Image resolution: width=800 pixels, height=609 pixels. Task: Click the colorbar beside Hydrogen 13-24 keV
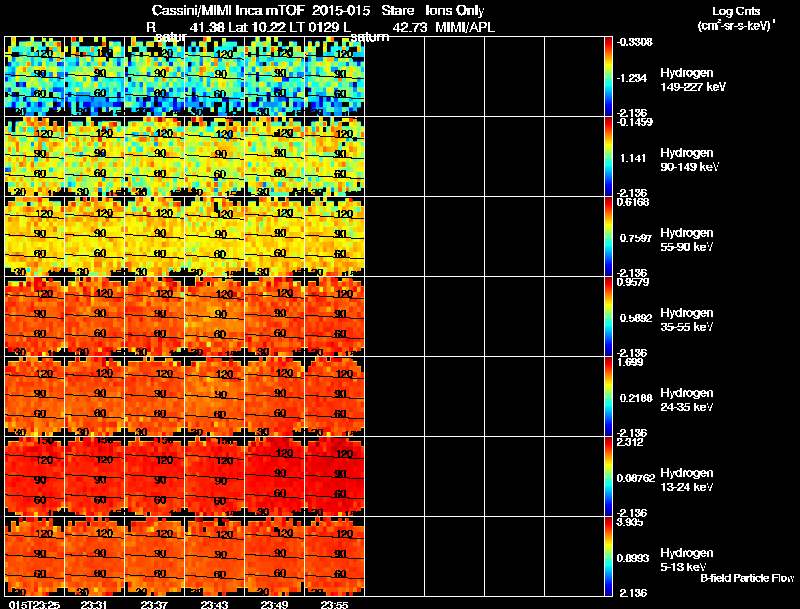pyautogui.click(x=608, y=477)
